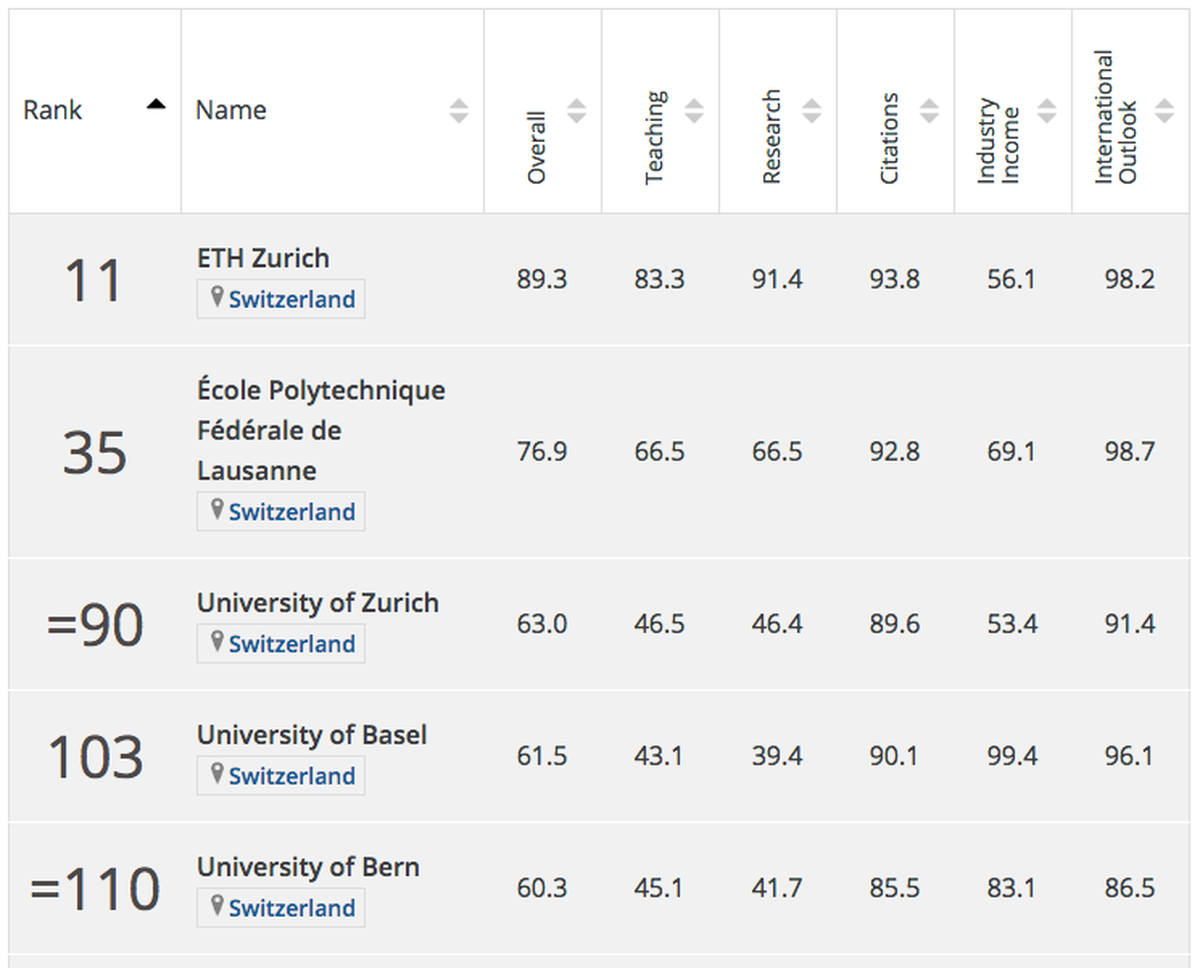Open University of Zurich page
The image size is (1200, 968).
pos(318,603)
